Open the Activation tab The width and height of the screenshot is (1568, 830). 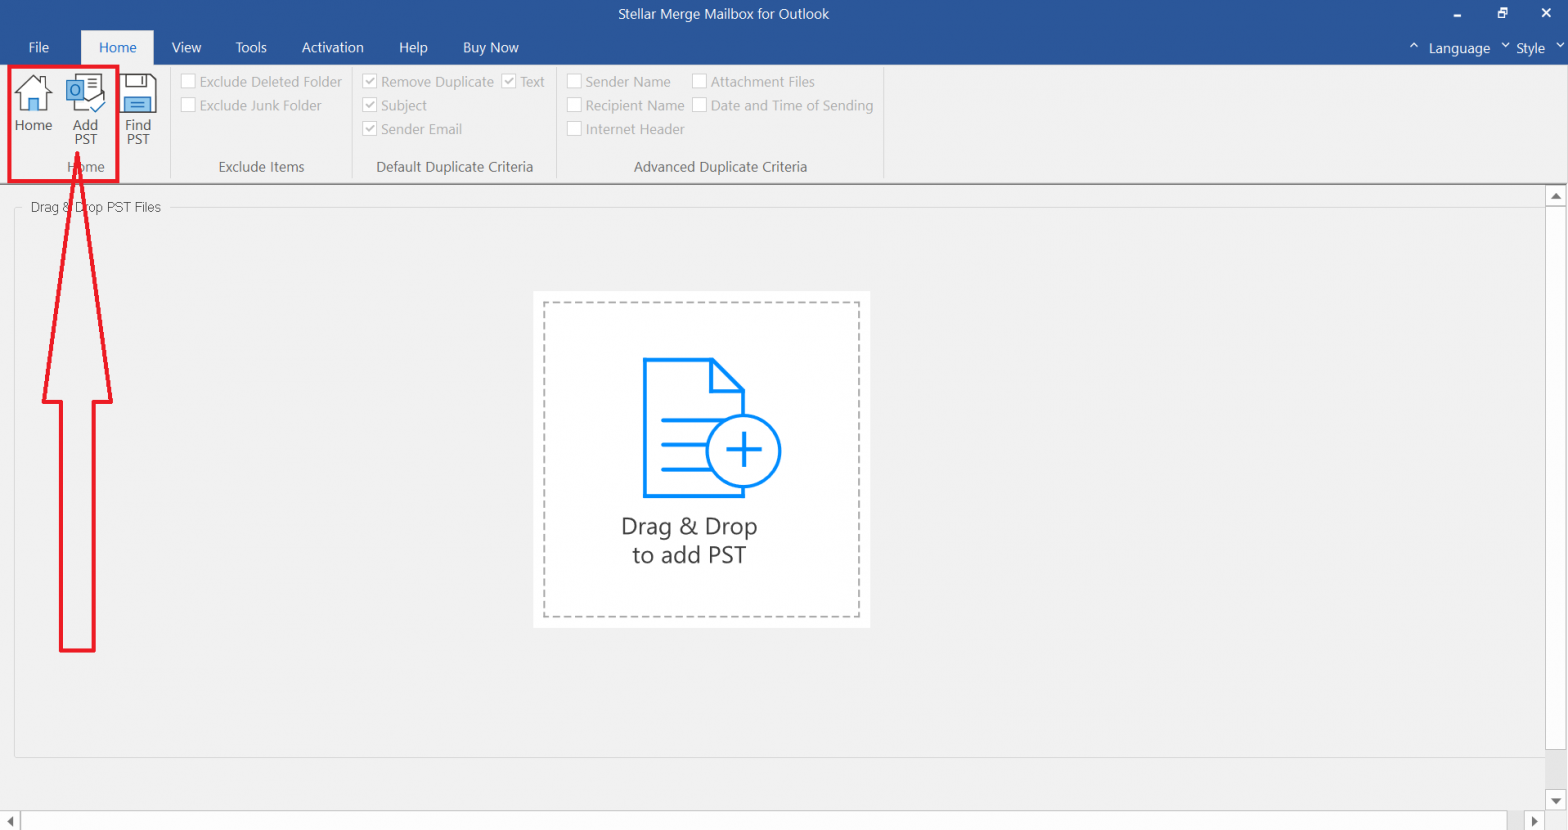pyautogui.click(x=333, y=47)
